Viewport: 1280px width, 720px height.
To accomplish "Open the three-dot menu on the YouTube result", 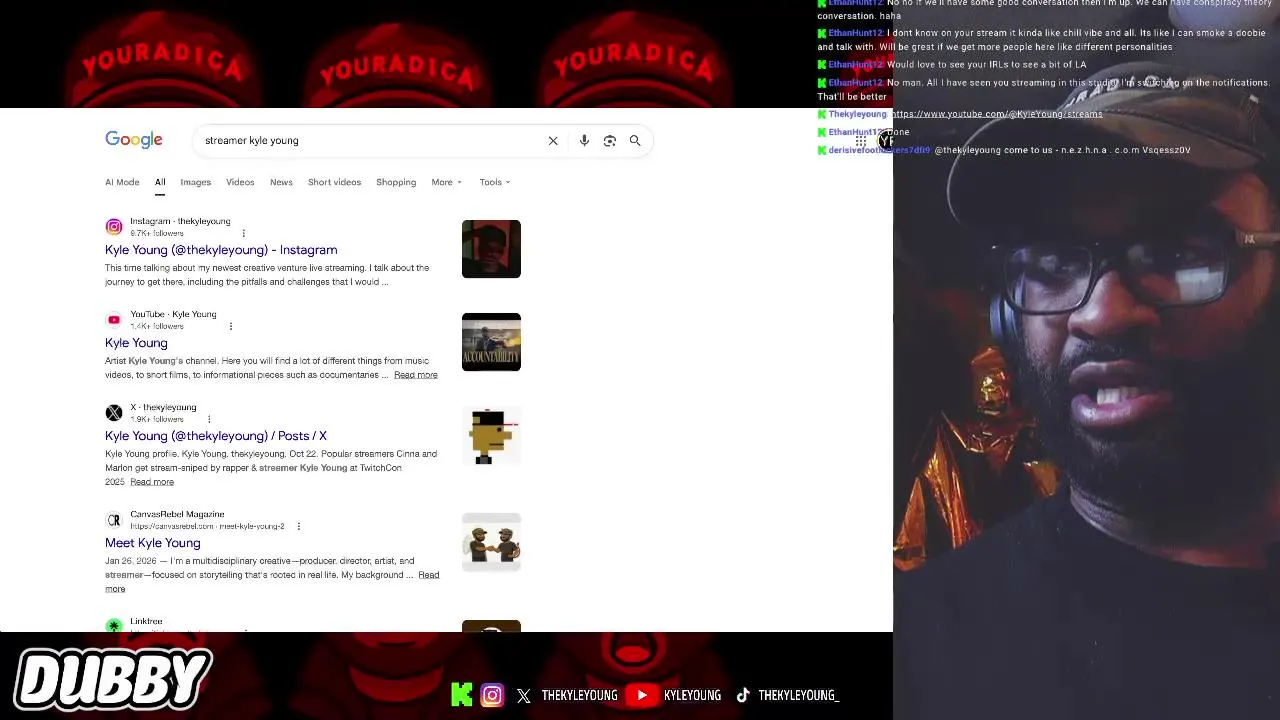I will click(230, 326).
